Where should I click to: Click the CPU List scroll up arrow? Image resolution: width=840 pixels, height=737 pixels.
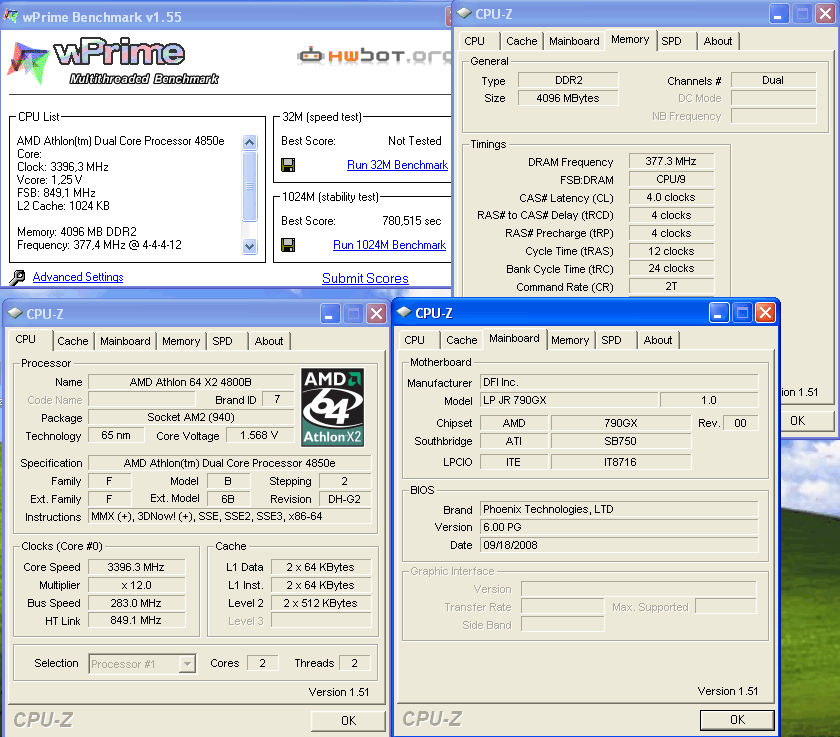coord(249,142)
